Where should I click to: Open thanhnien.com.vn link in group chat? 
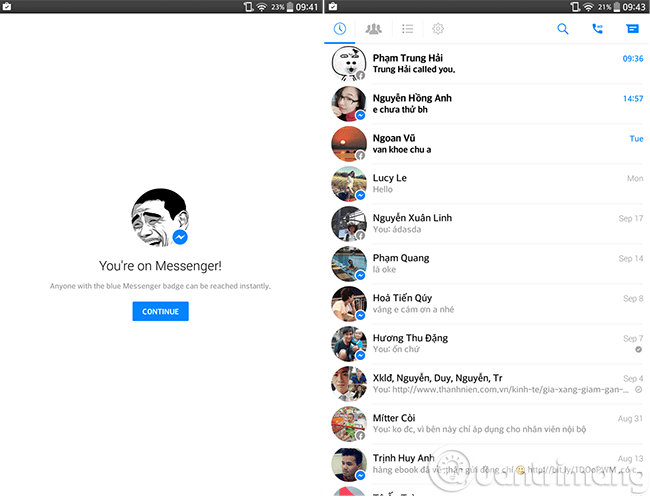(510, 390)
